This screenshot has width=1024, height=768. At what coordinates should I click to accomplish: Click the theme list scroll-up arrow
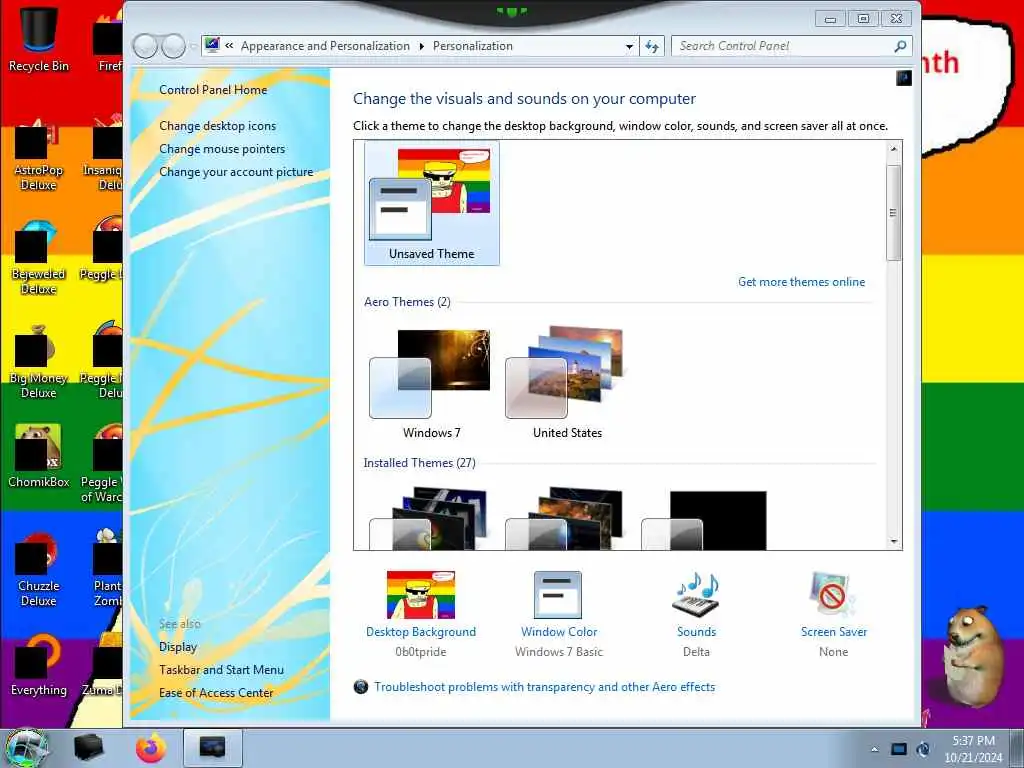click(894, 149)
